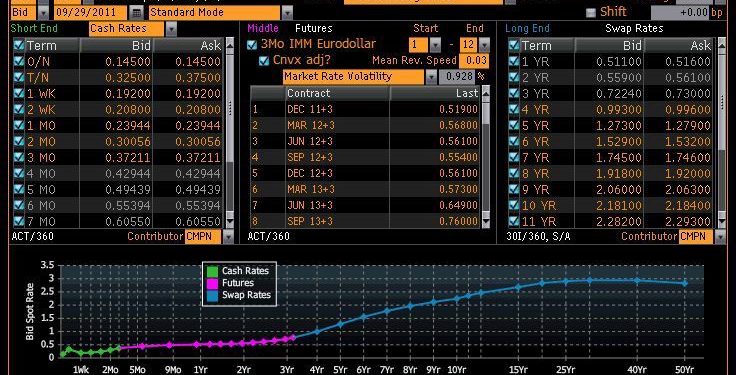The image size is (736, 375).
Task: Click the Long End label
Action: (x=527, y=28)
